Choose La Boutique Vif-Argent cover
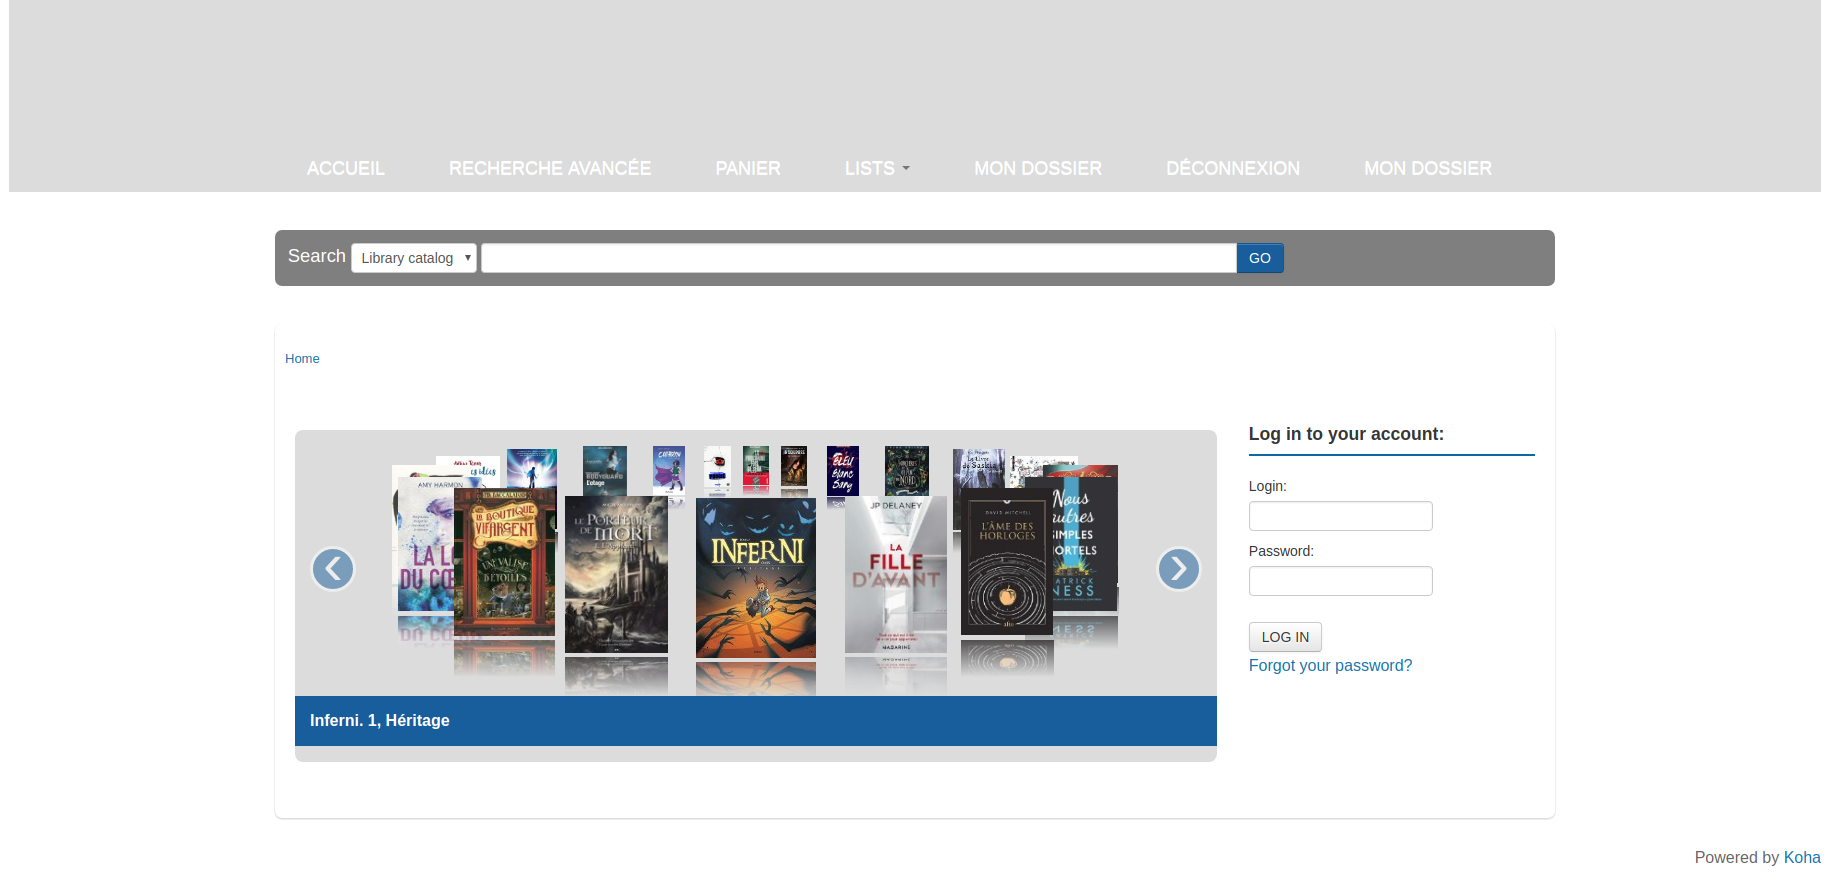This screenshot has height=882, width=1830. [x=503, y=561]
